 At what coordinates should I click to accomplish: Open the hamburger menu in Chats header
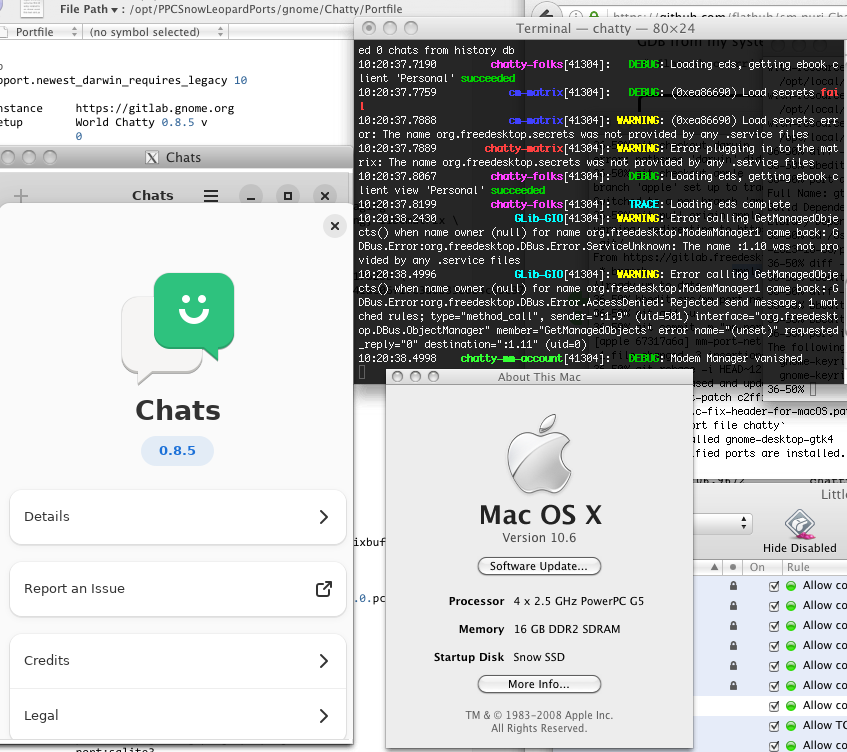[x=211, y=196]
